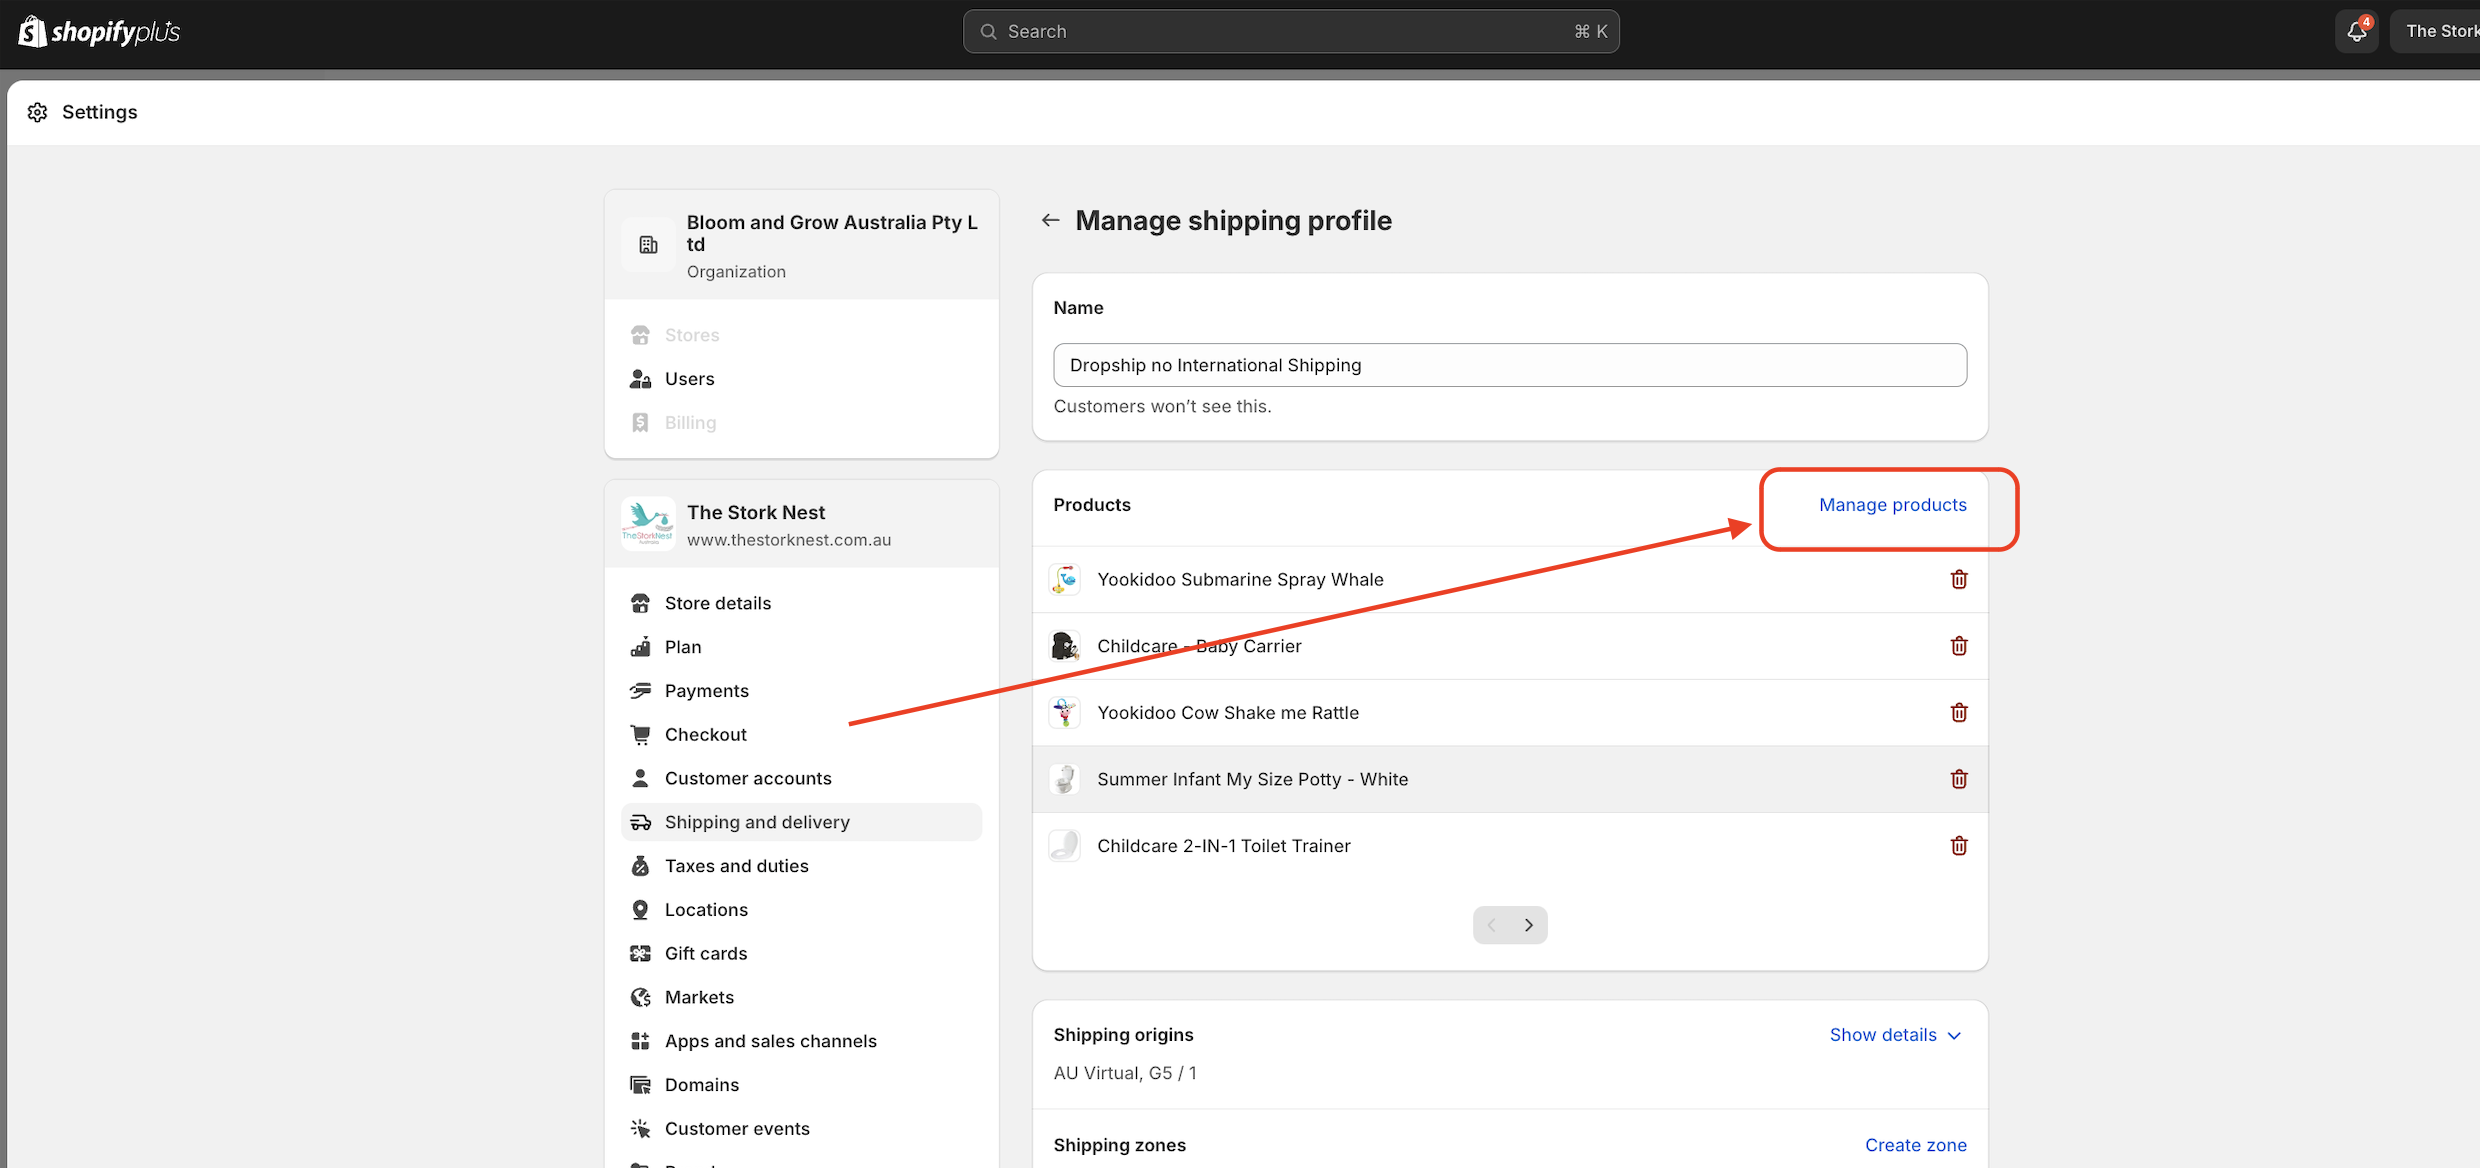2480x1168 pixels.
Task: Delete Yookidoo Submarine Spray Whale with trash icon
Action: tap(1959, 579)
